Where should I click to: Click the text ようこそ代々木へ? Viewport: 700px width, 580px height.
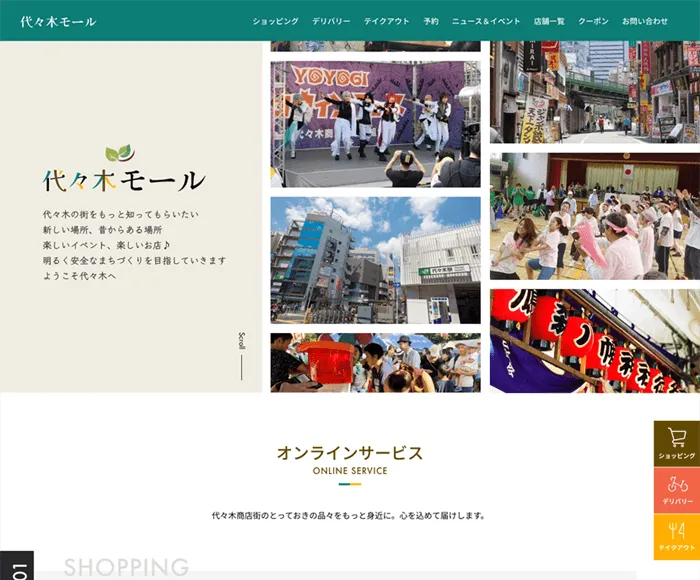(79, 276)
